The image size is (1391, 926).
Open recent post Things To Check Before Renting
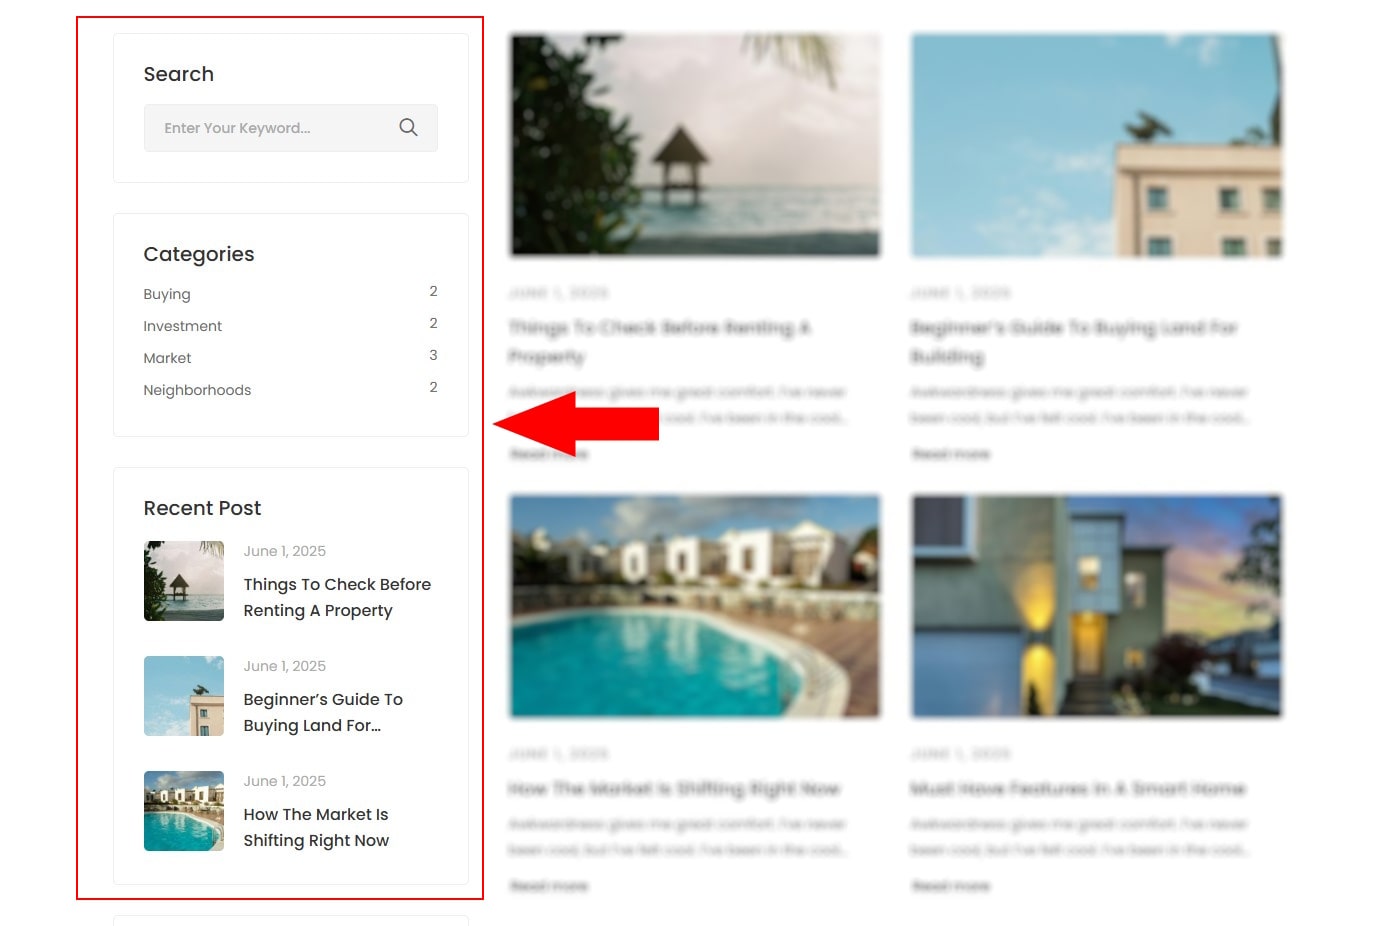[337, 597]
